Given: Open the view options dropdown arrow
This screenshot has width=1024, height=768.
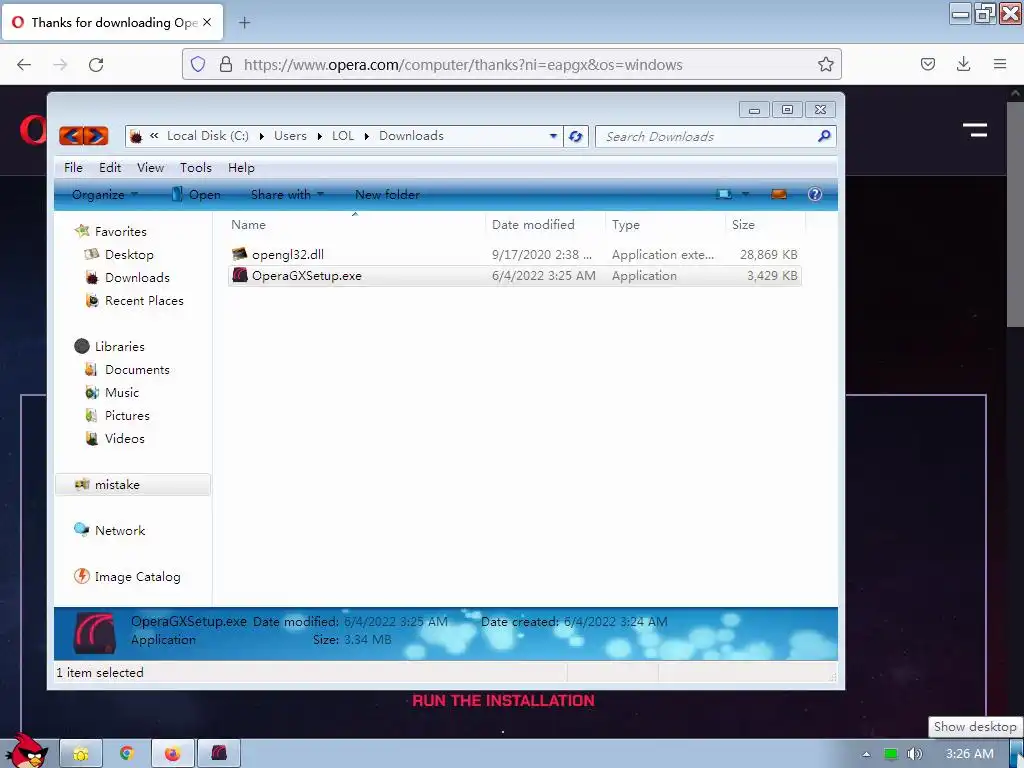Looking at the screenshot, I should pyautogui.click(x=745, y=194).
